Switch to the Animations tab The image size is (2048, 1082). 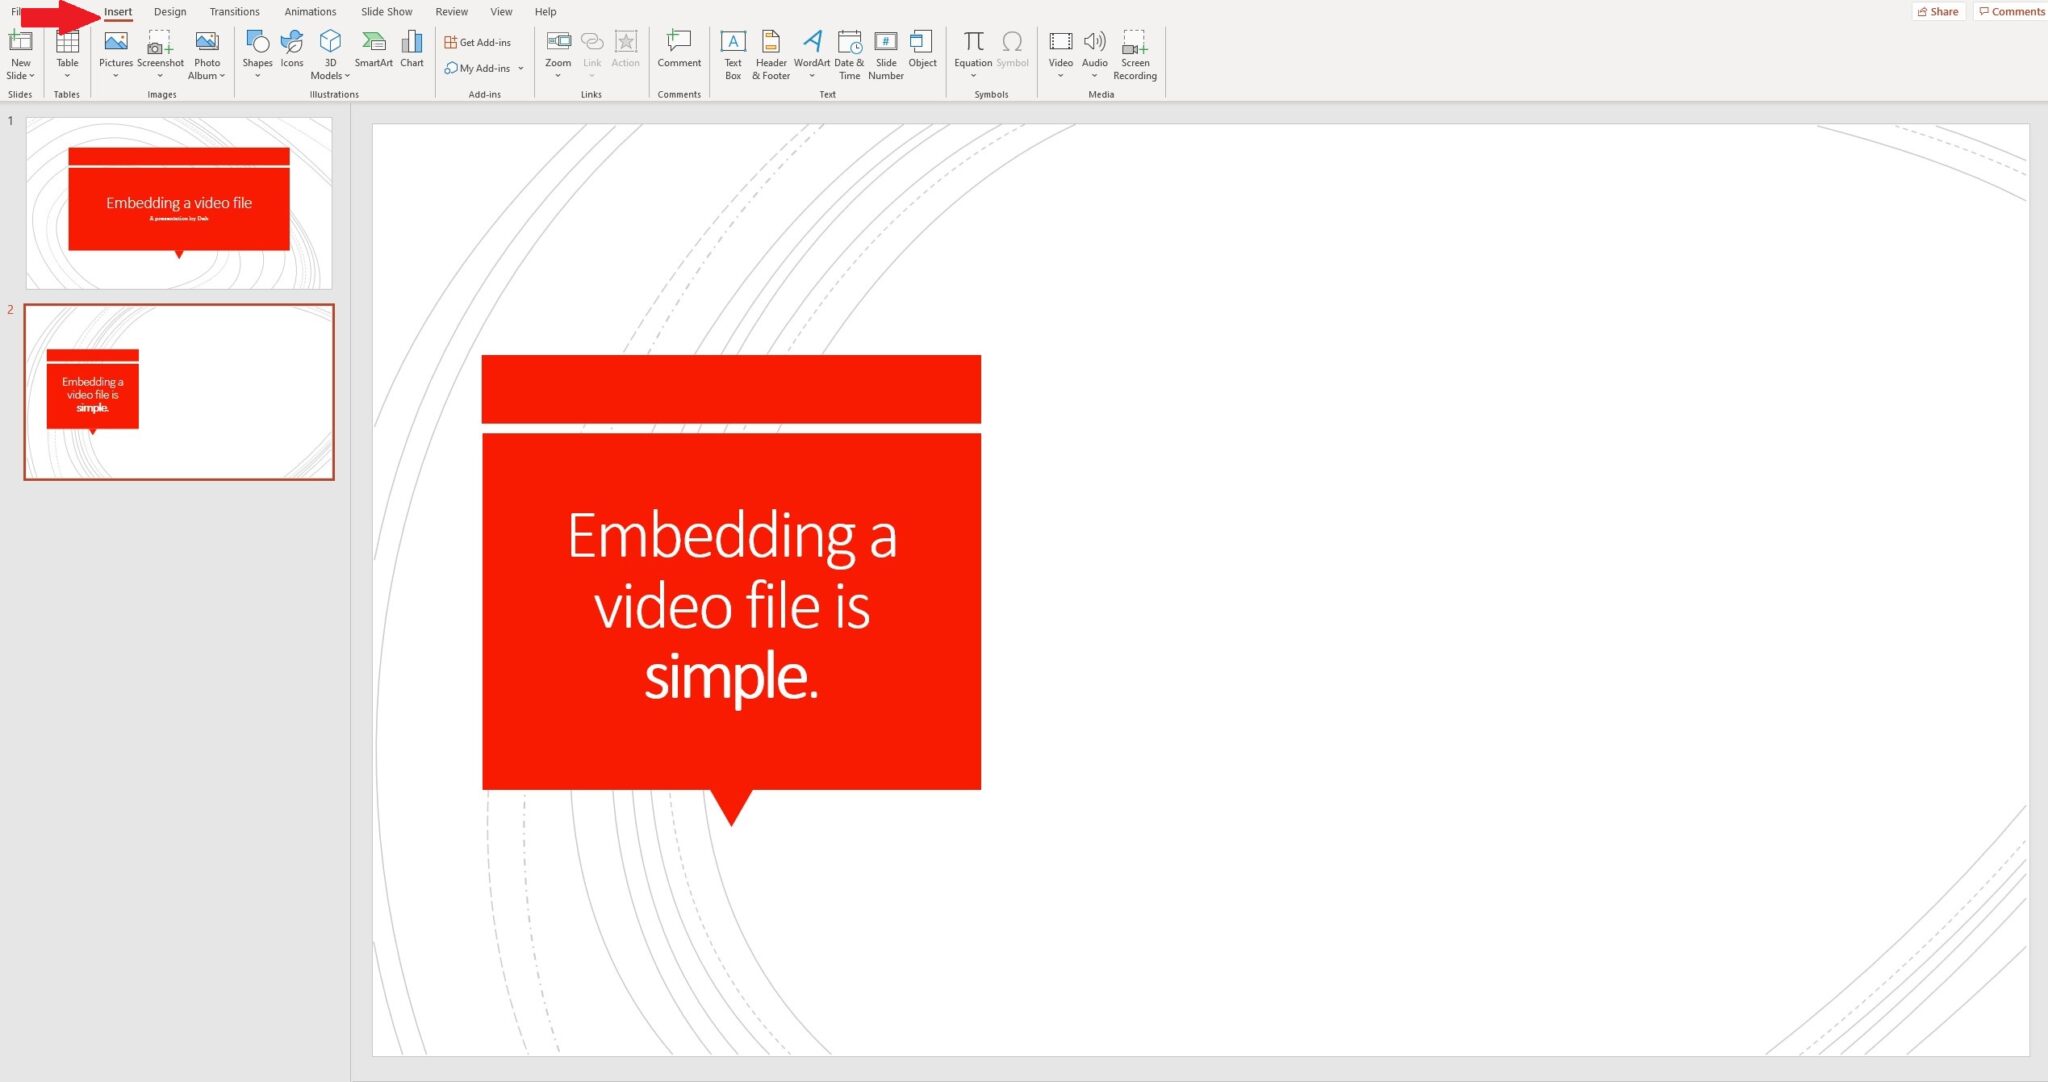point(310,11)
